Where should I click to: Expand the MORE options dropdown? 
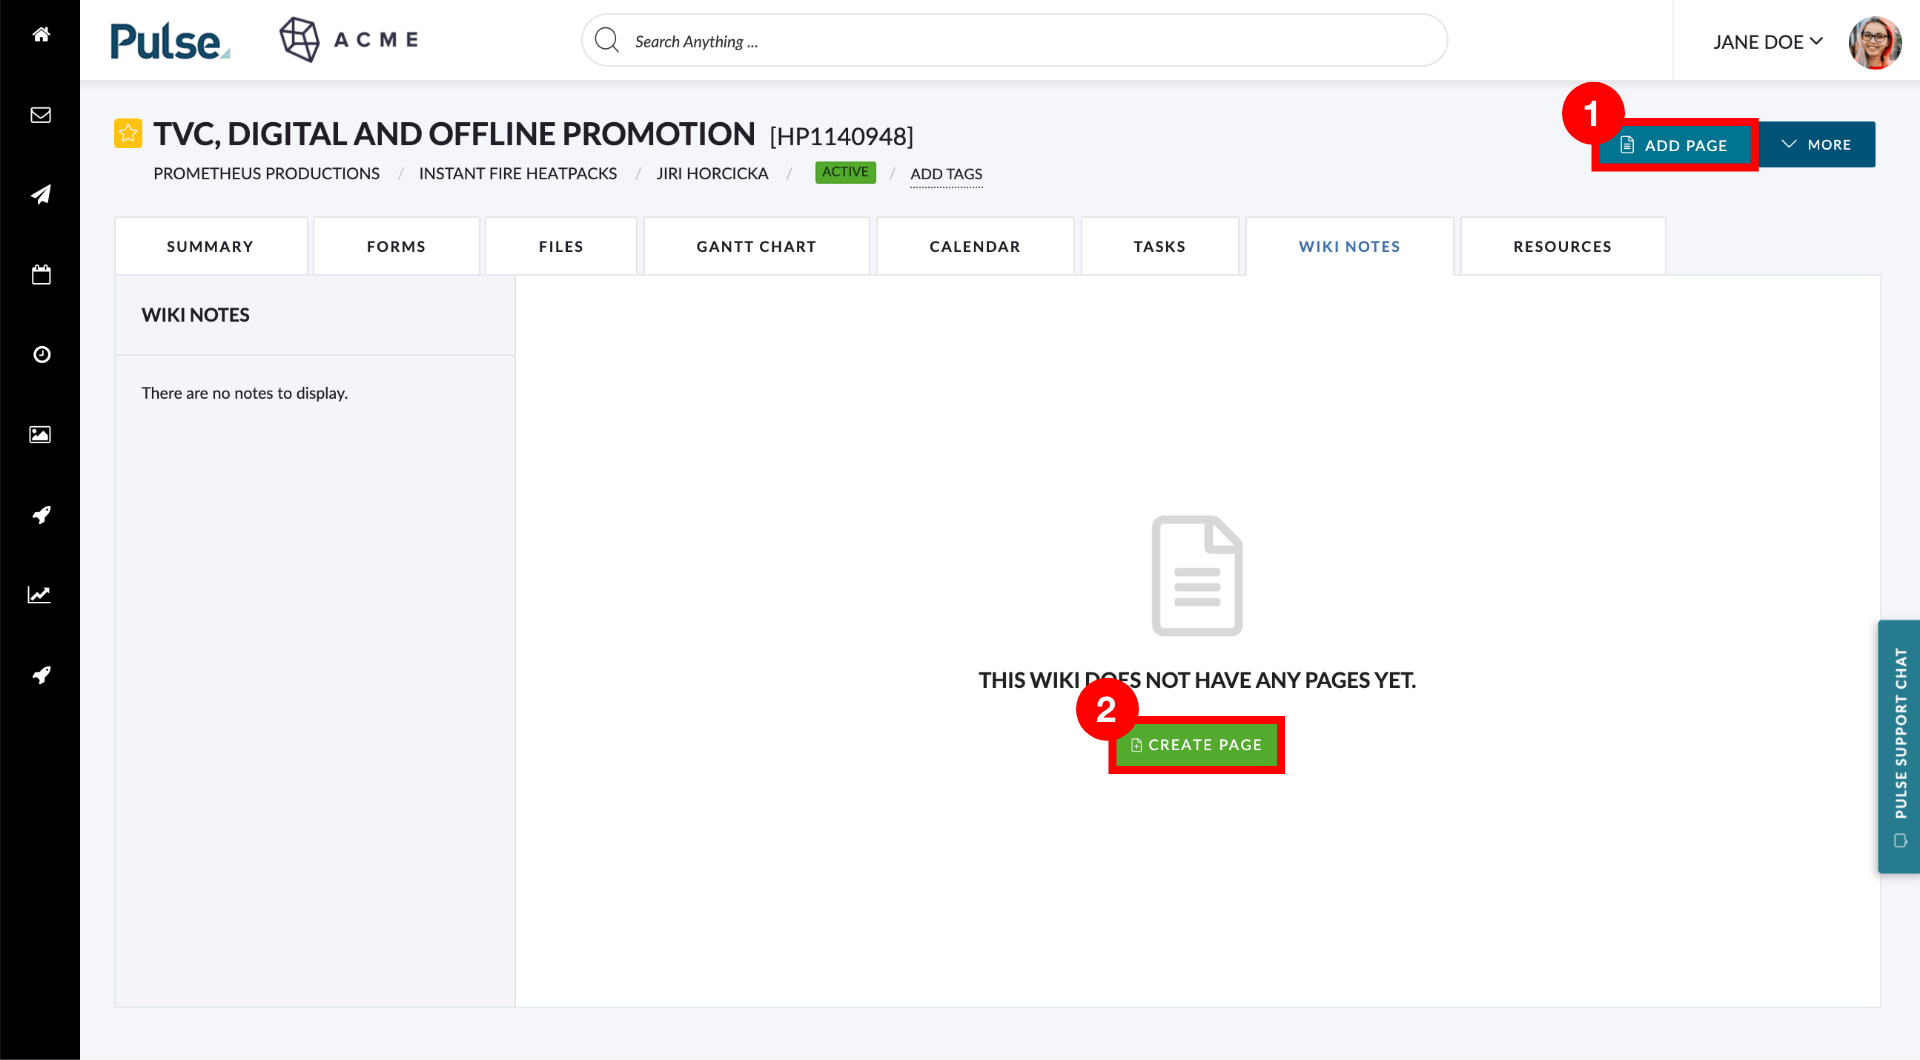pyautogui.click(x=1816, y=144)
